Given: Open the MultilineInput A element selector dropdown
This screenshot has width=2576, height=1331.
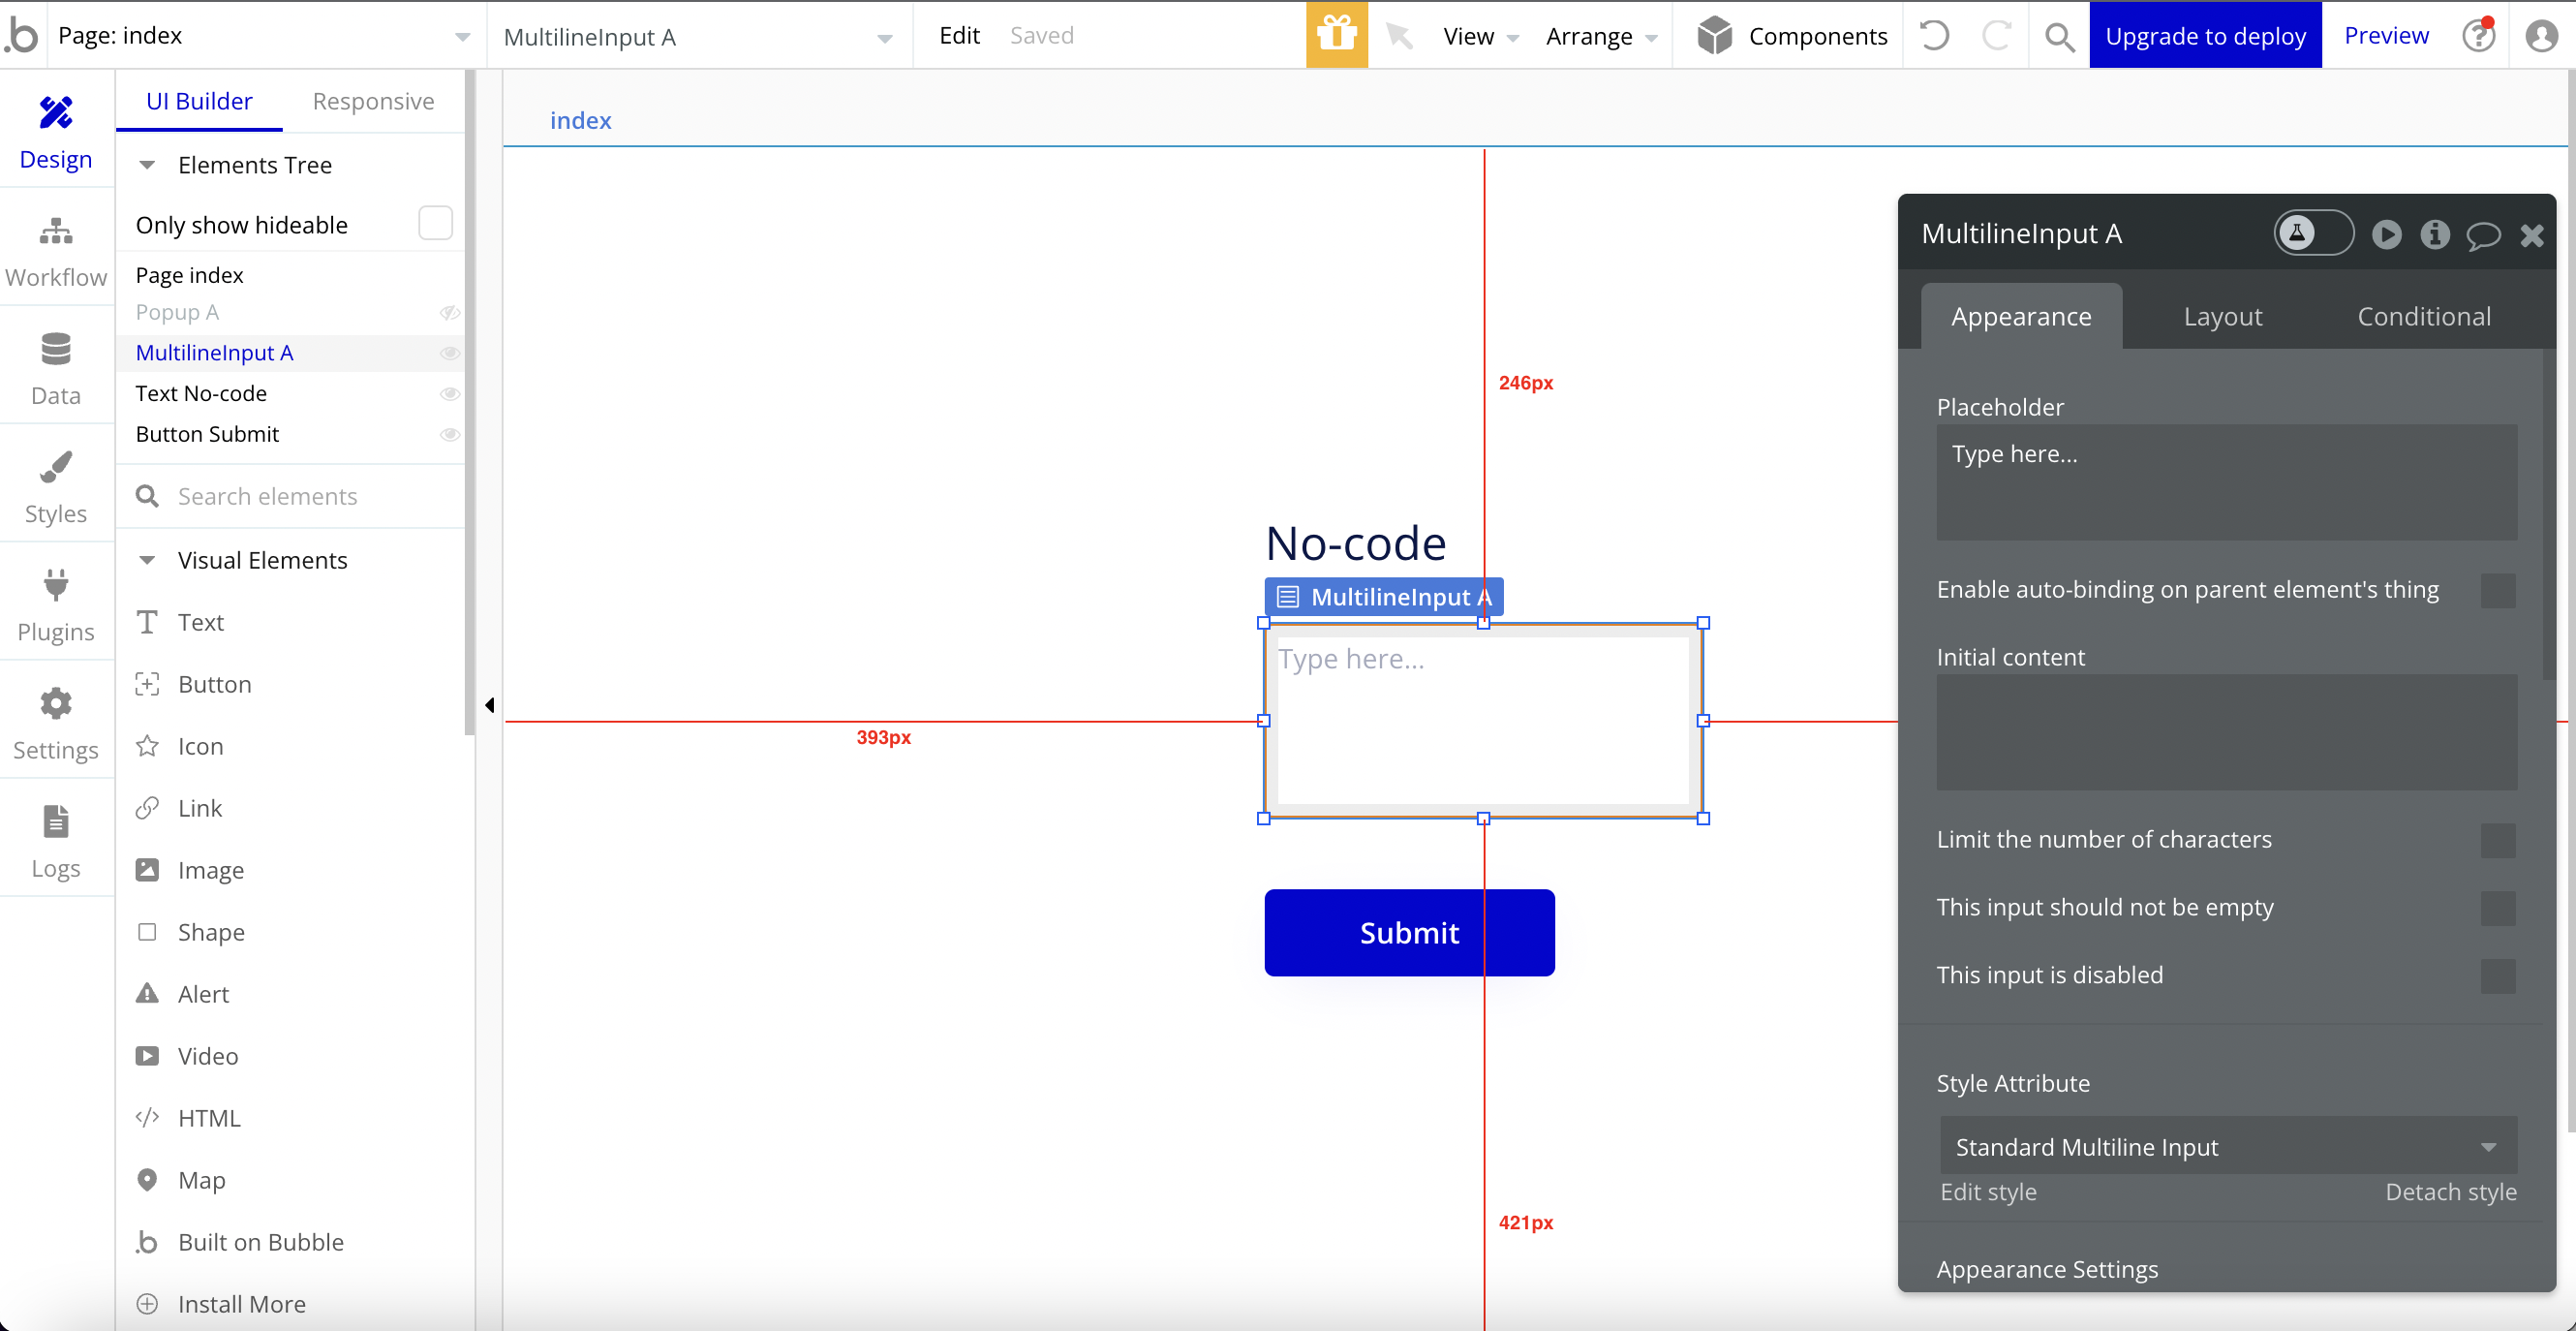Looking at the screenshot, I should pyautogui.click(x=698, y=37).
